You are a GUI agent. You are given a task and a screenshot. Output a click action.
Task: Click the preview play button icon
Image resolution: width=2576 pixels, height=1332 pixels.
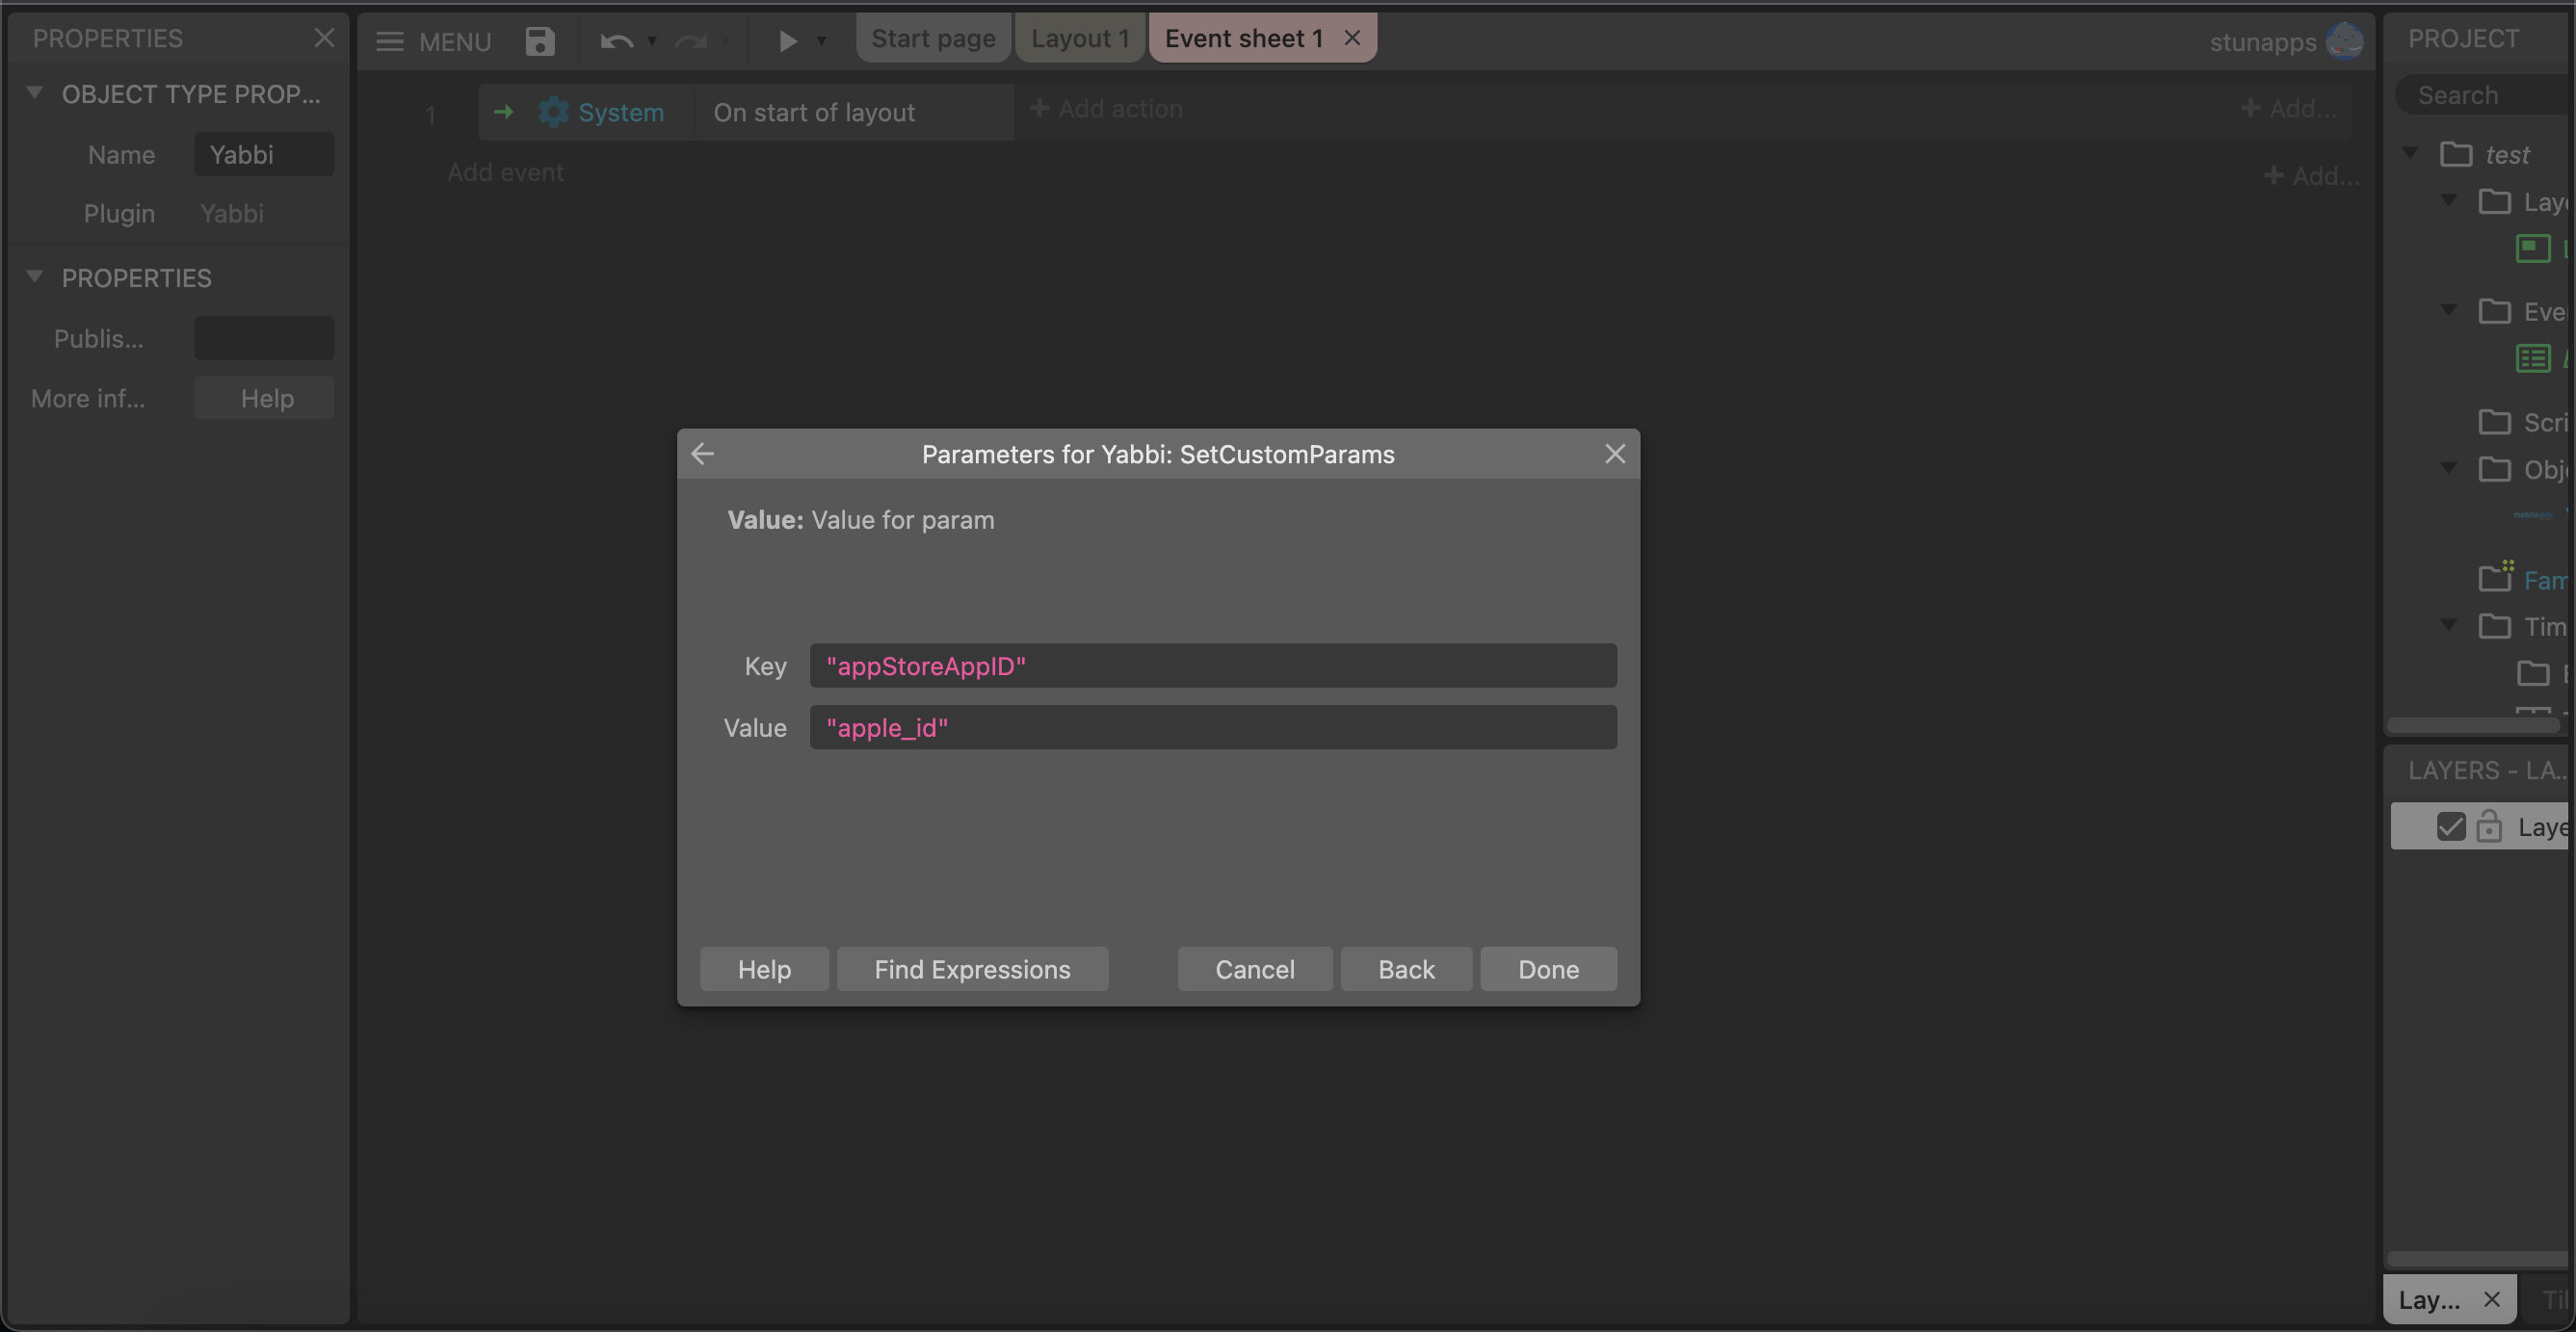[x=787, y=41]
